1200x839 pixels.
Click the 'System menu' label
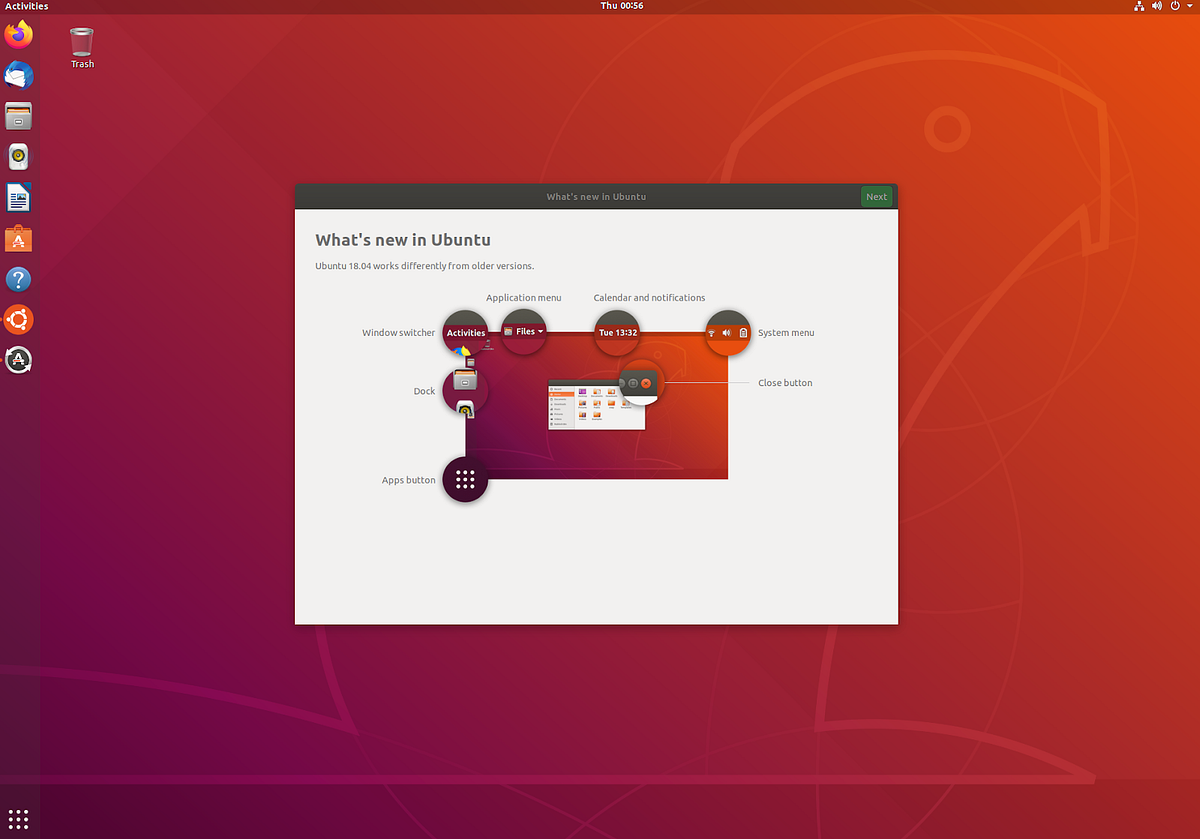coord(786,333)
